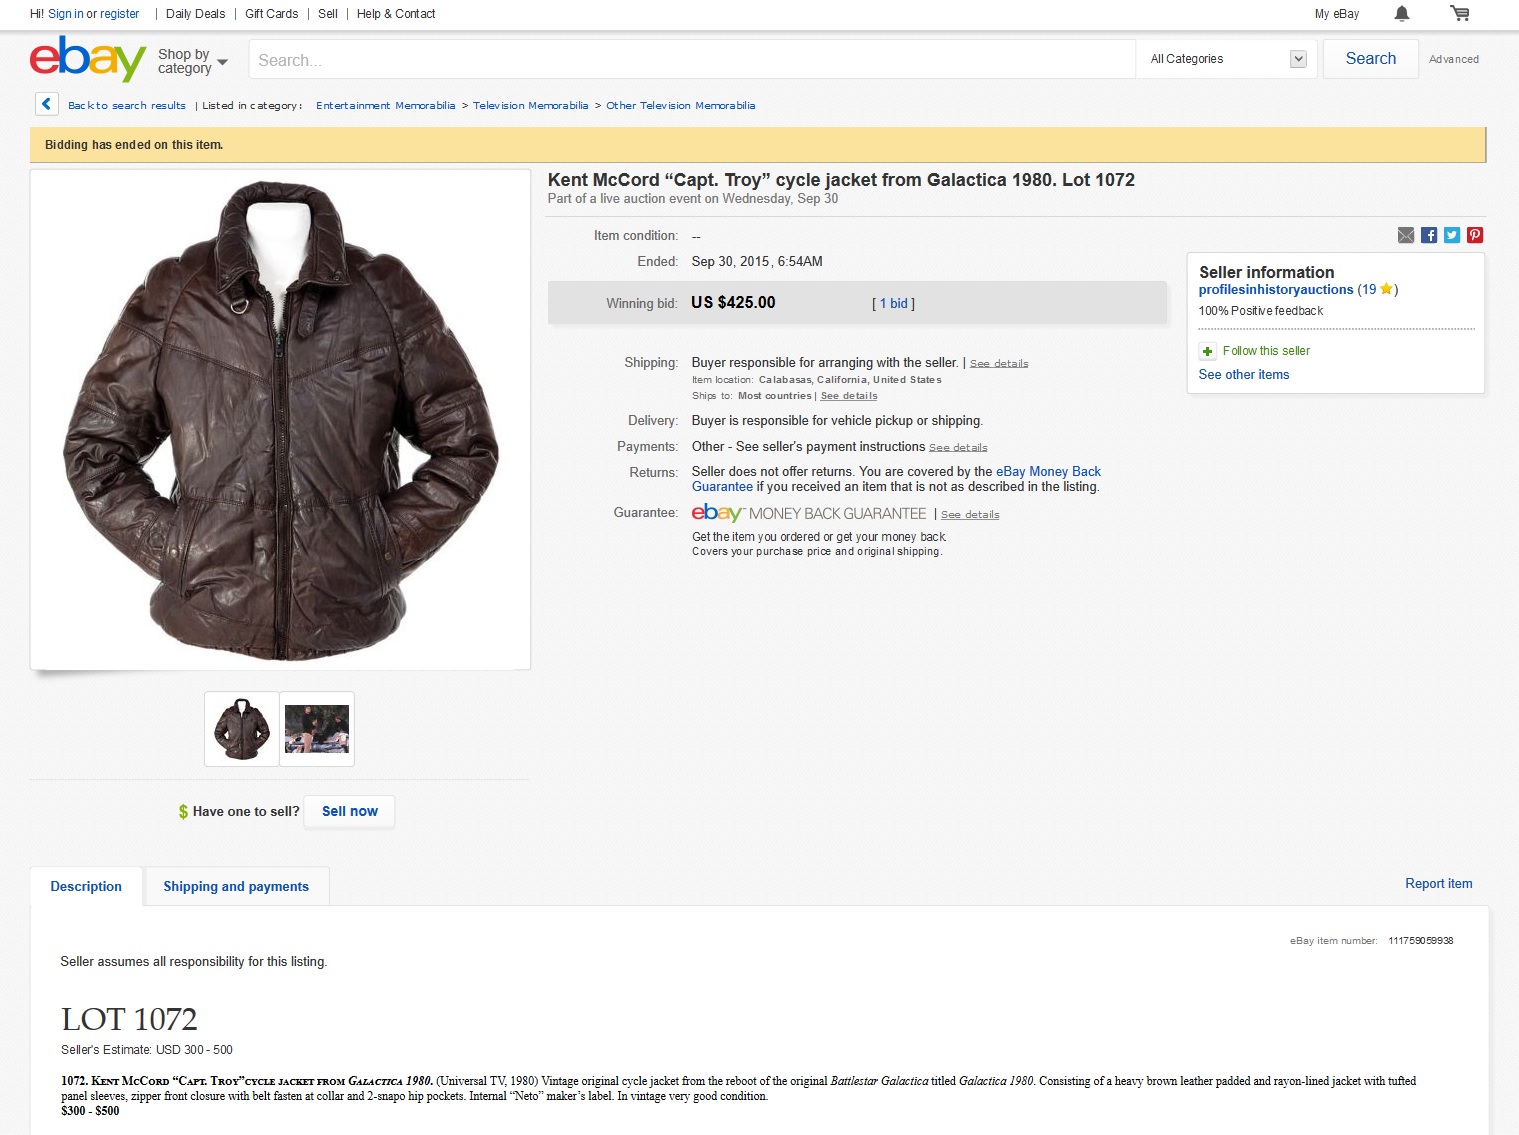Share listing via email icon
Image resolution: width=1519 pixels, height=1135 pixels.
1406,235
